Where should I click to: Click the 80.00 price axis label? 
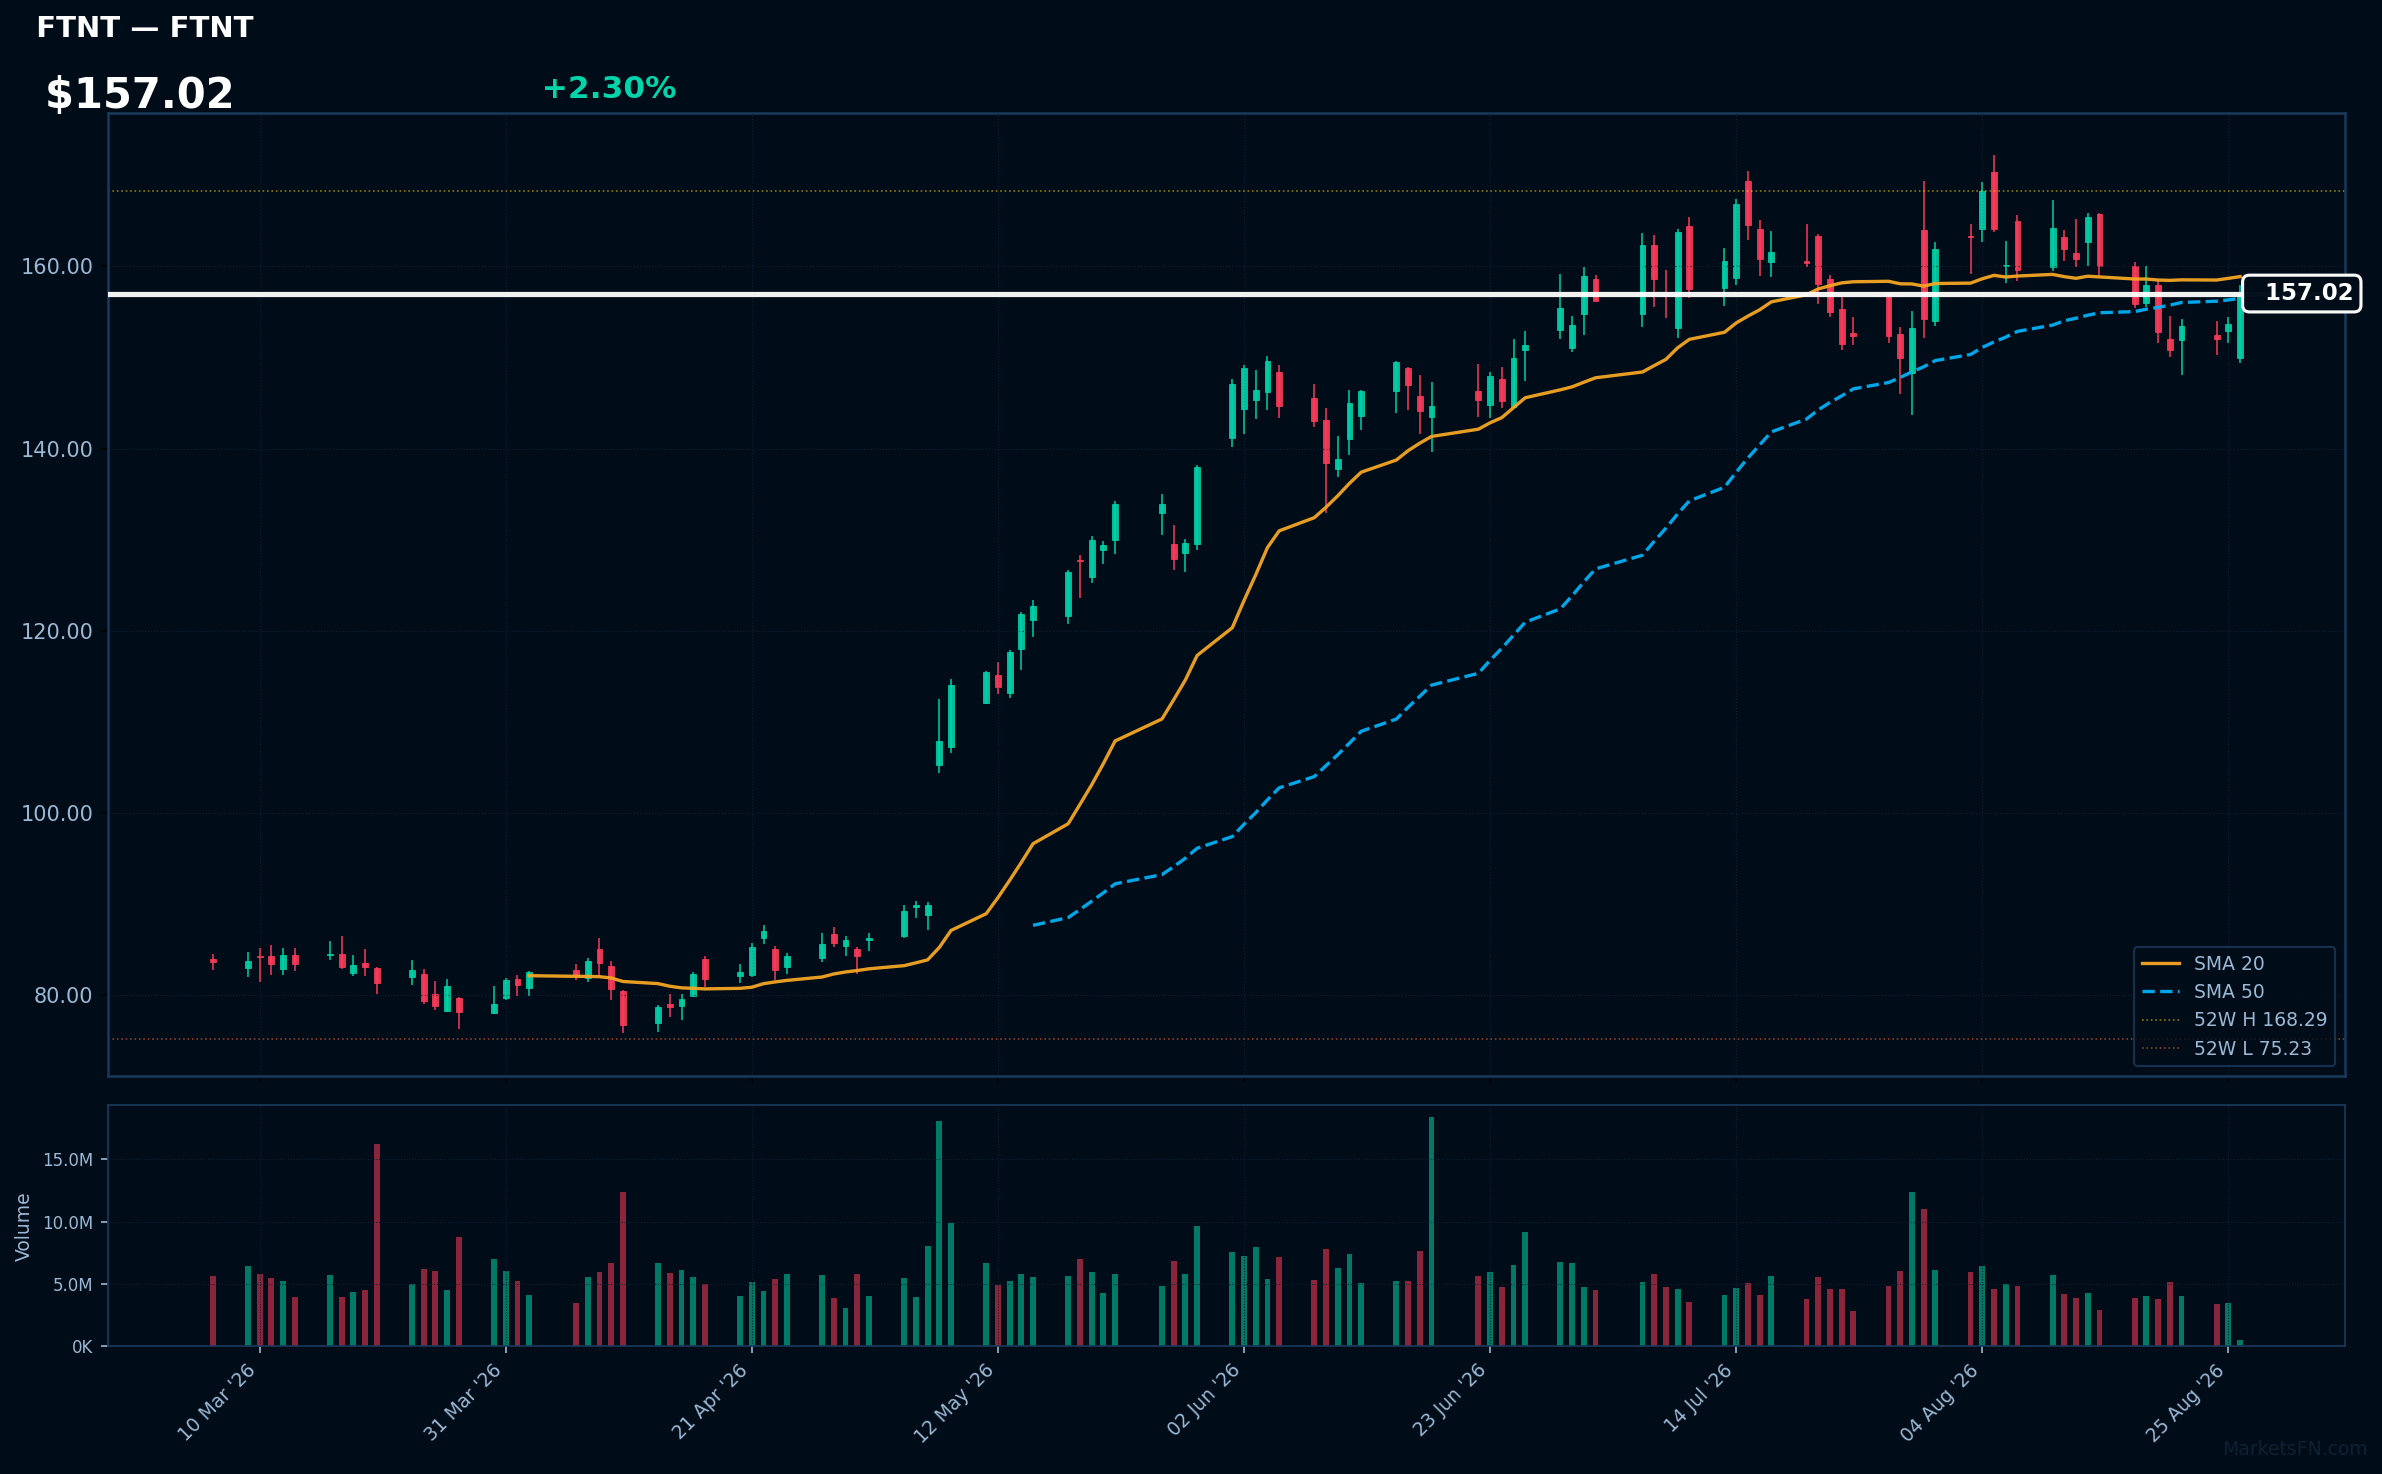tap(63, 996)
